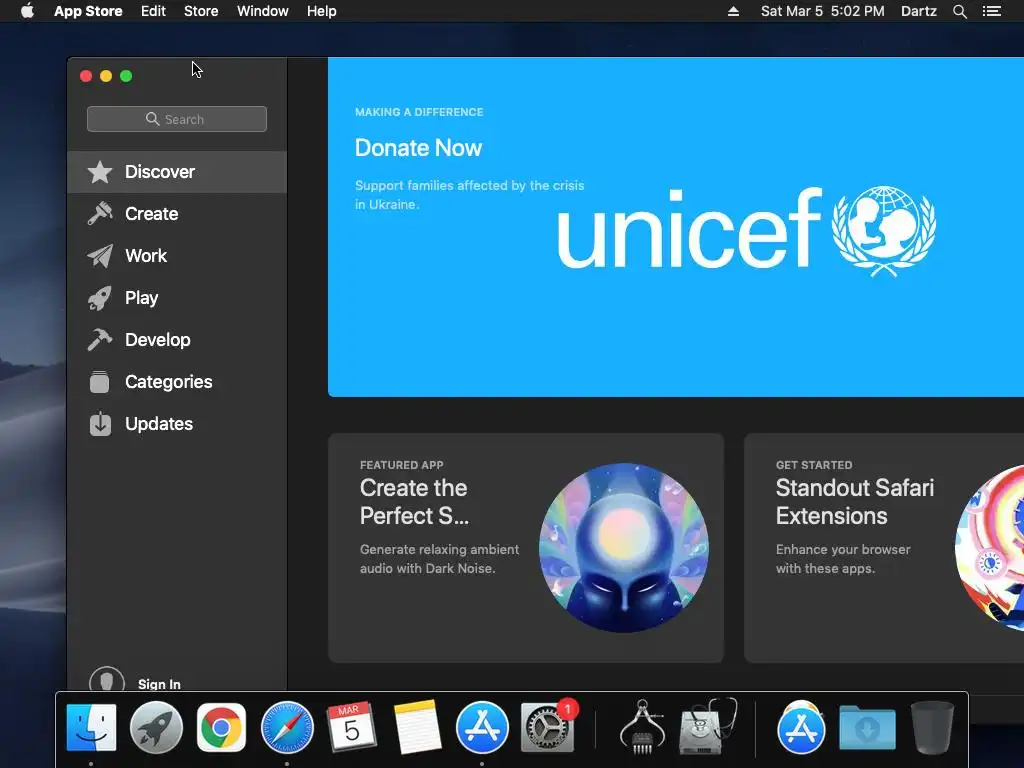The height and width of the screenshot is (768, 1024).
Task: Open System Information chip icon in Dock
Action: [x=642, y=728]
